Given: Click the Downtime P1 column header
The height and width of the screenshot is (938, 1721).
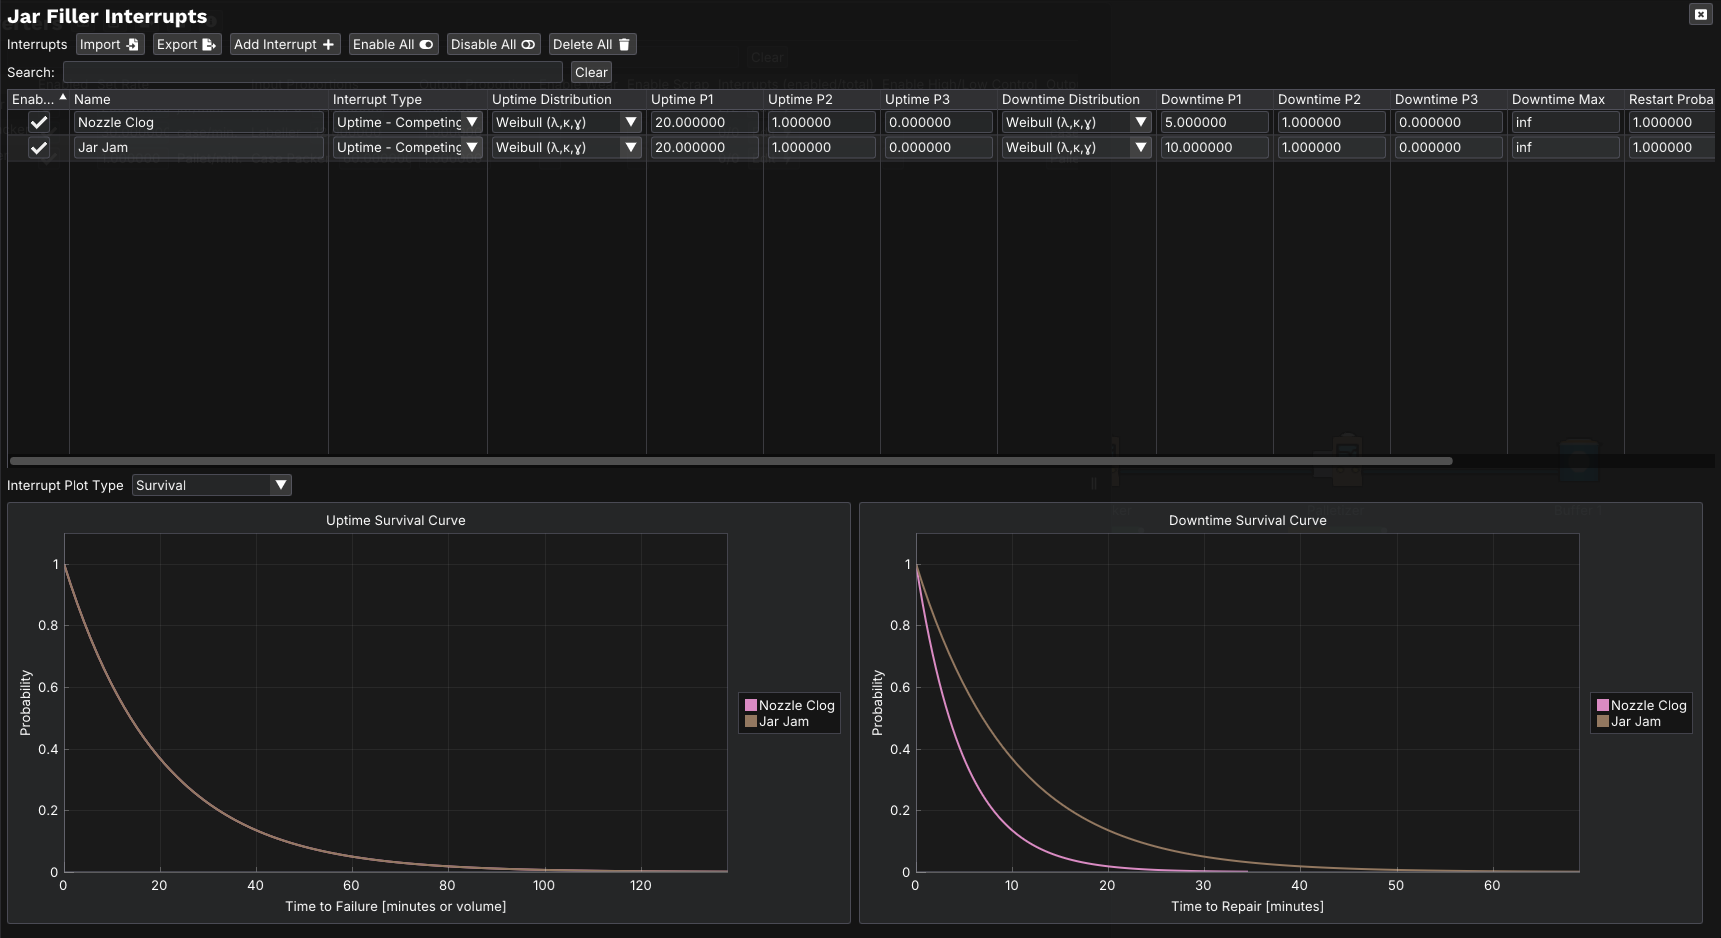Looking at the screenshot, I should coord(1201,99).
